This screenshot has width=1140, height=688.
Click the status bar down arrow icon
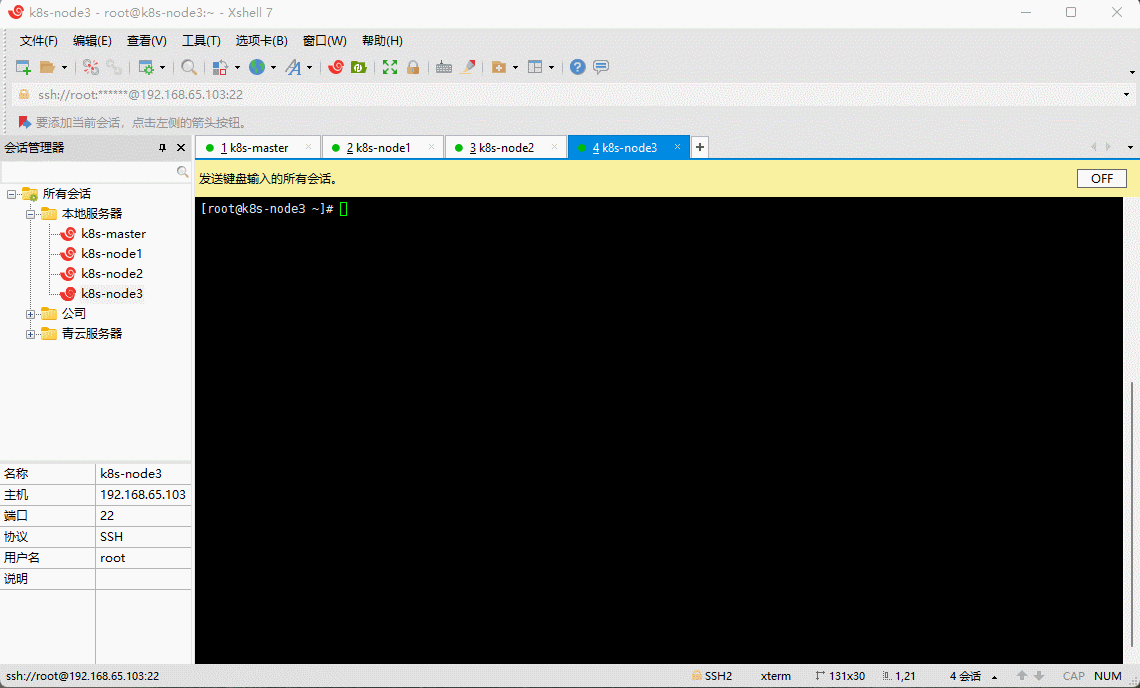[x=1039, y=676]
